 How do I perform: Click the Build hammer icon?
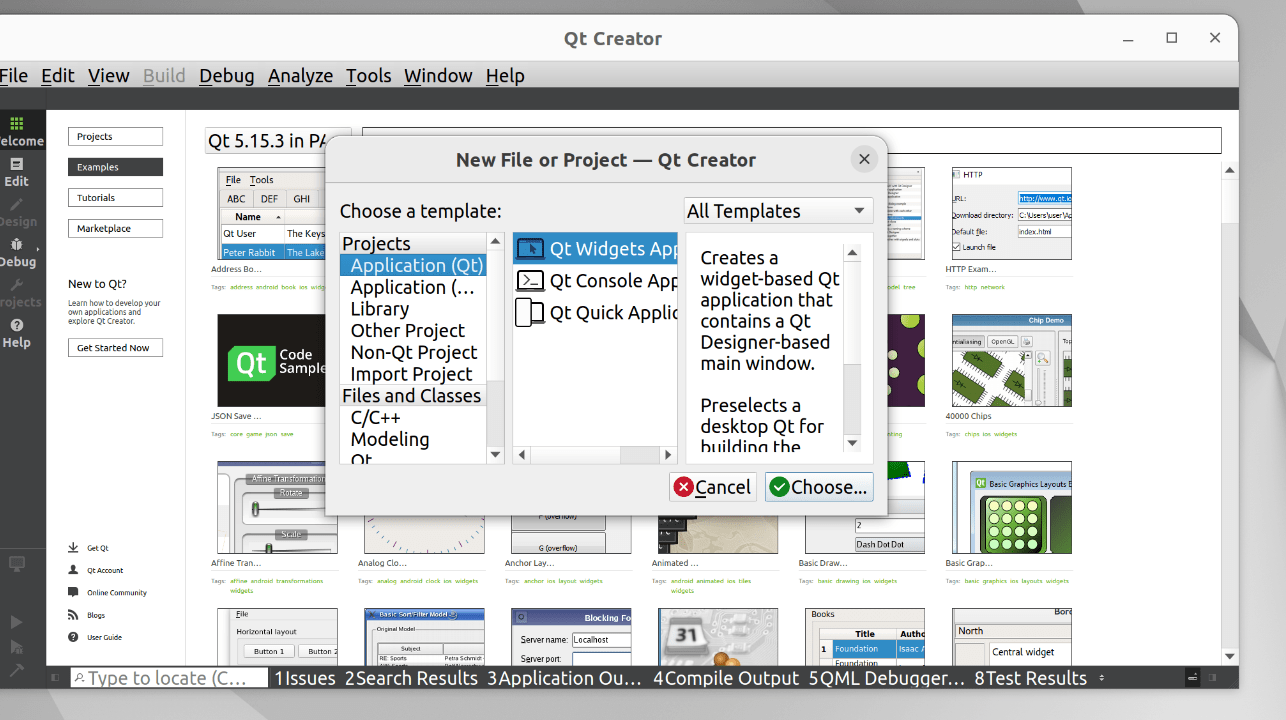tap(16, 672)
